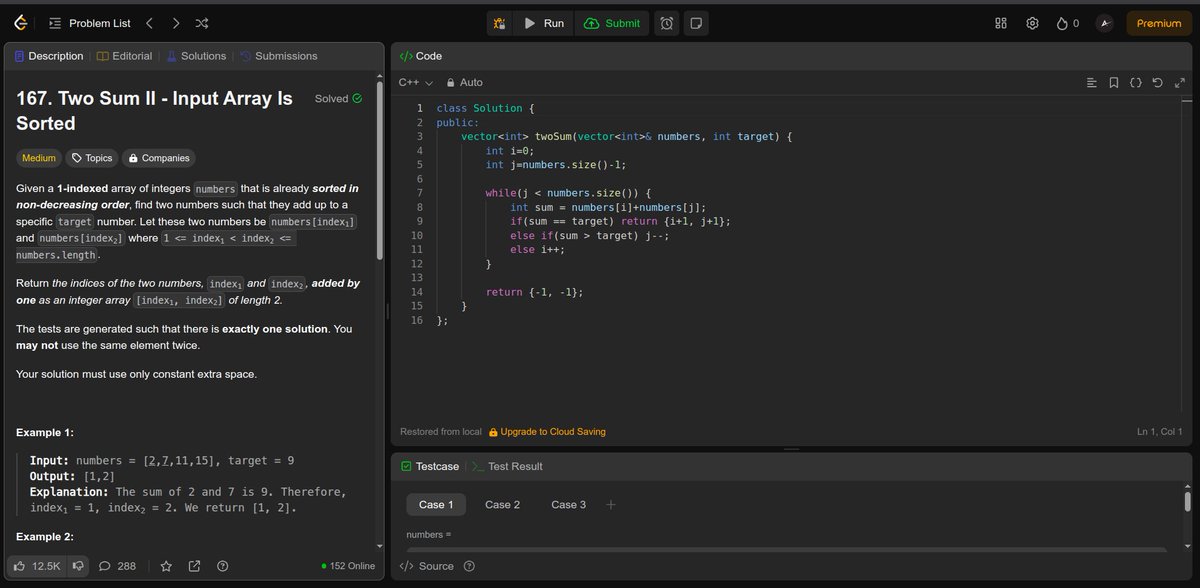Click the description panel scrollbar

(379, 170)
